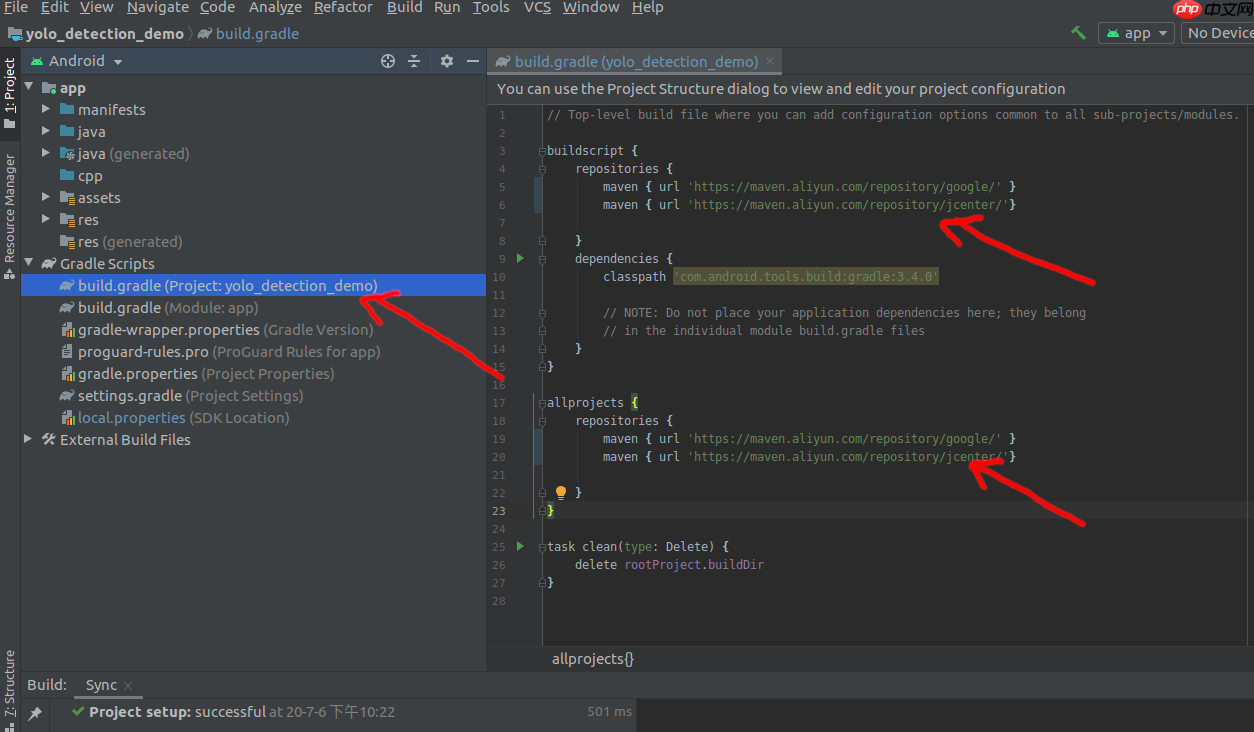This screenshot has height=732, width=1254.
Task: Click the locate target icon in Project panel
Action: pos(388,61)
